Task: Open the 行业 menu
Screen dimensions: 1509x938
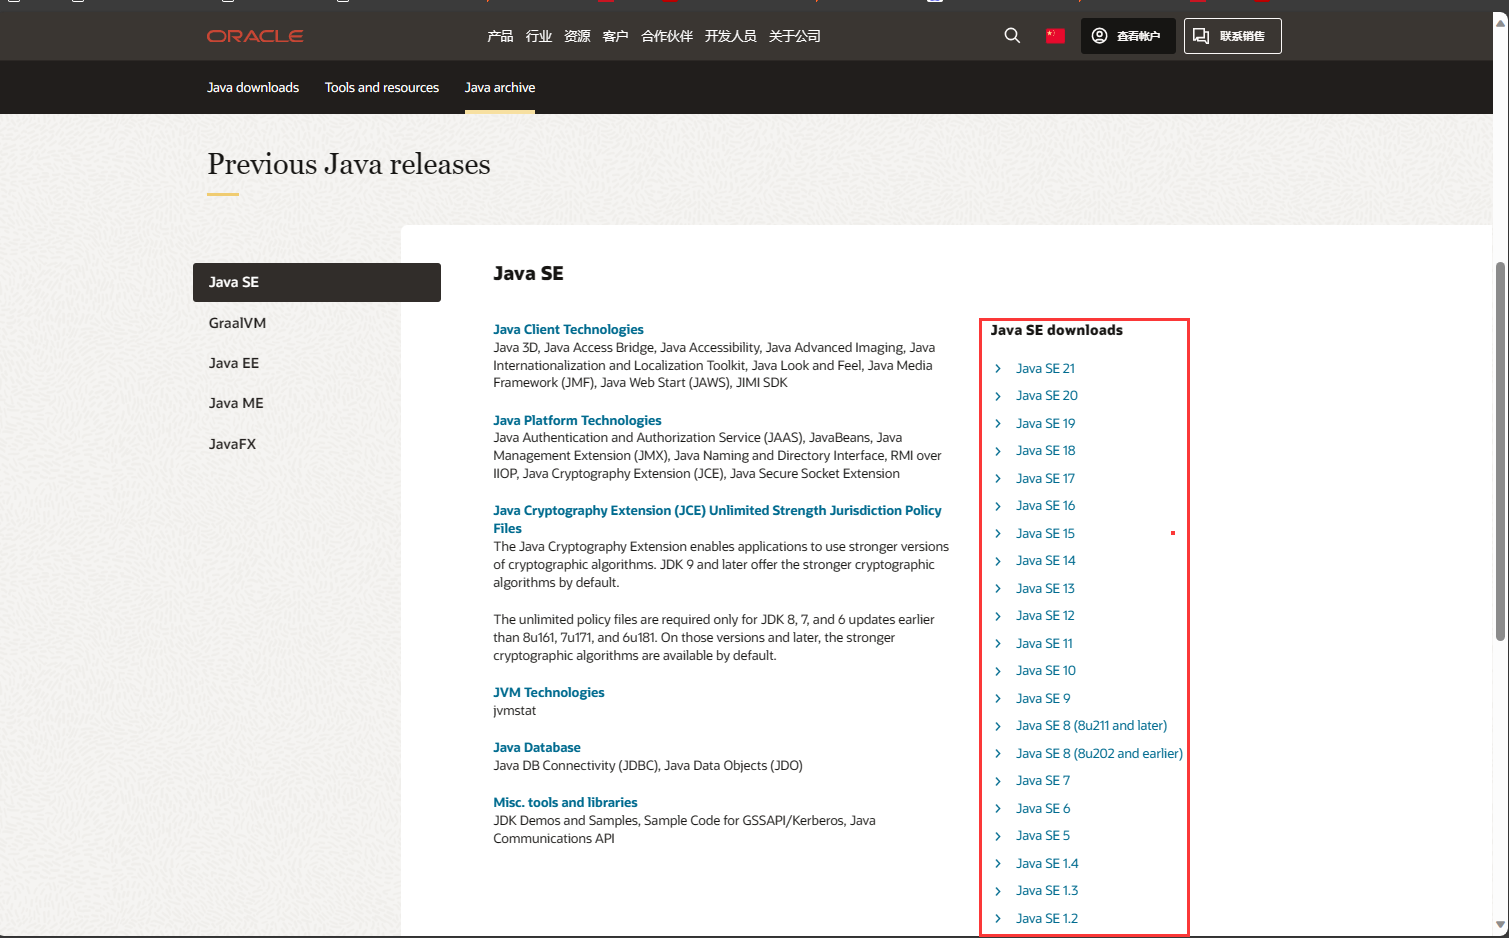Action: coord(539,36)
